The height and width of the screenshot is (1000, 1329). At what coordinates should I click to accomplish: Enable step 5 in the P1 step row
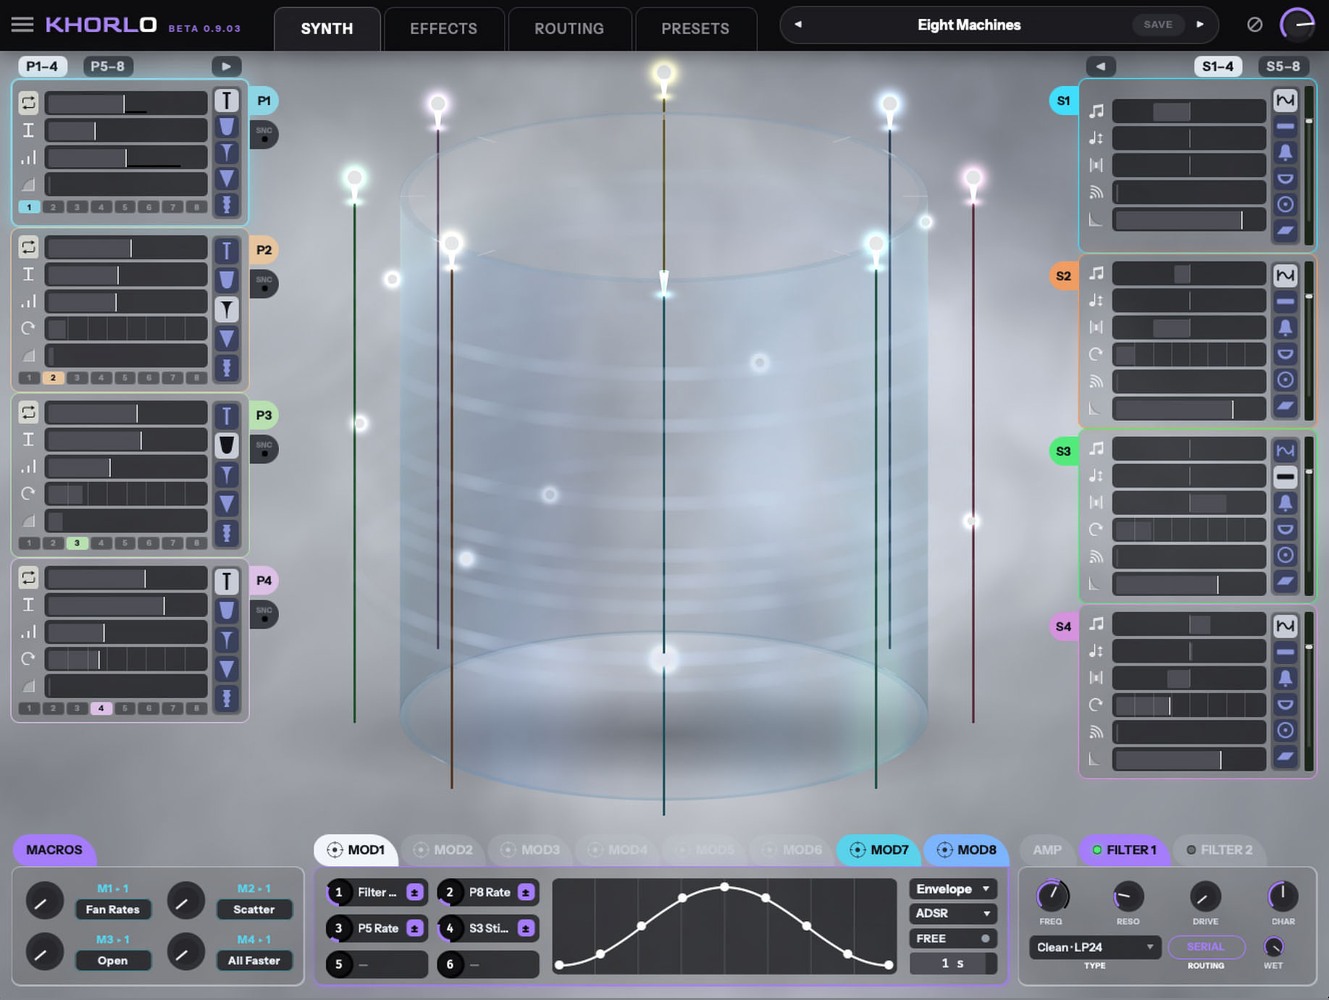coord(125,207)
